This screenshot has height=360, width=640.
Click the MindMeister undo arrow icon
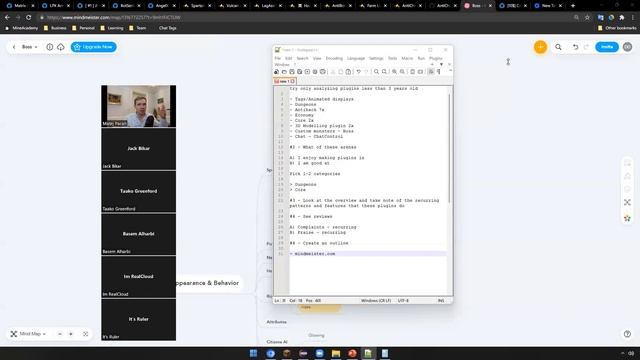point(575,47)
